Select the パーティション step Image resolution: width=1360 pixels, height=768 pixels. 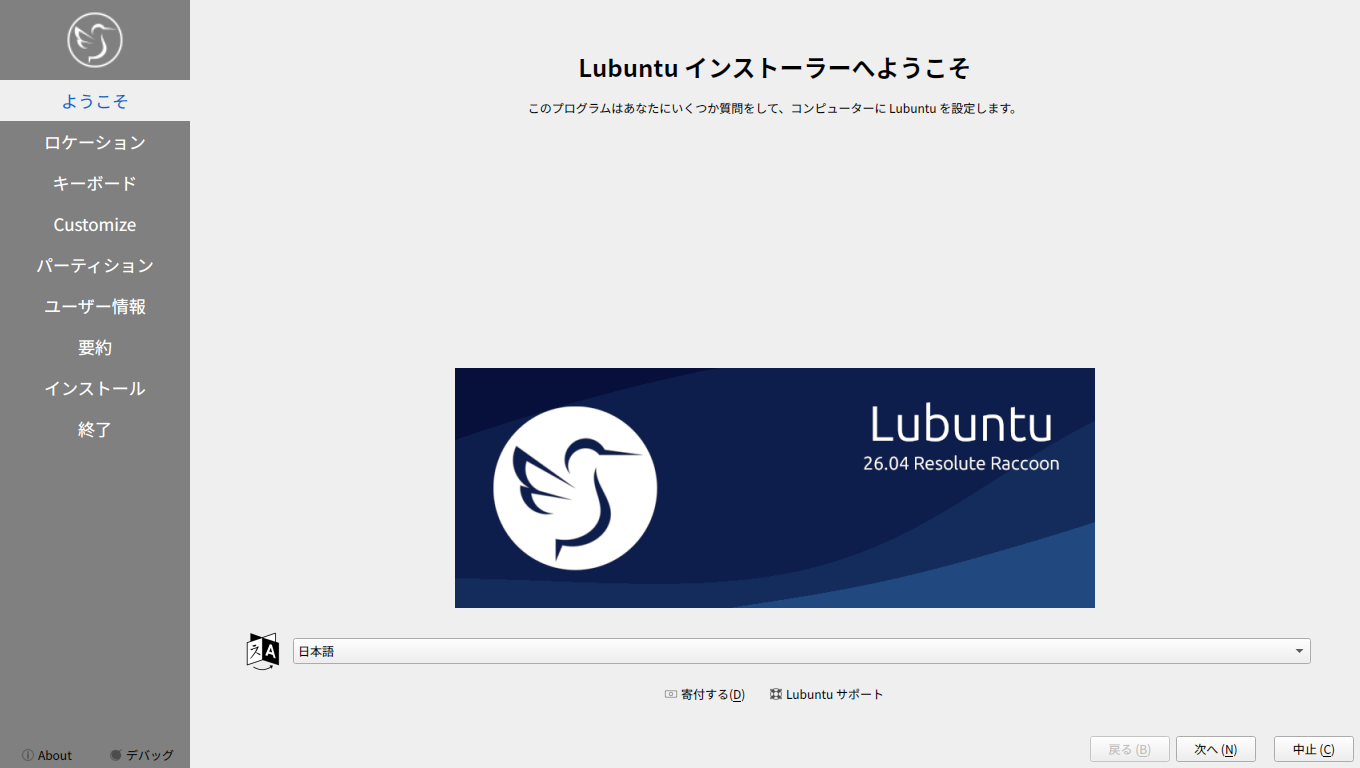(x=95, y=265)
